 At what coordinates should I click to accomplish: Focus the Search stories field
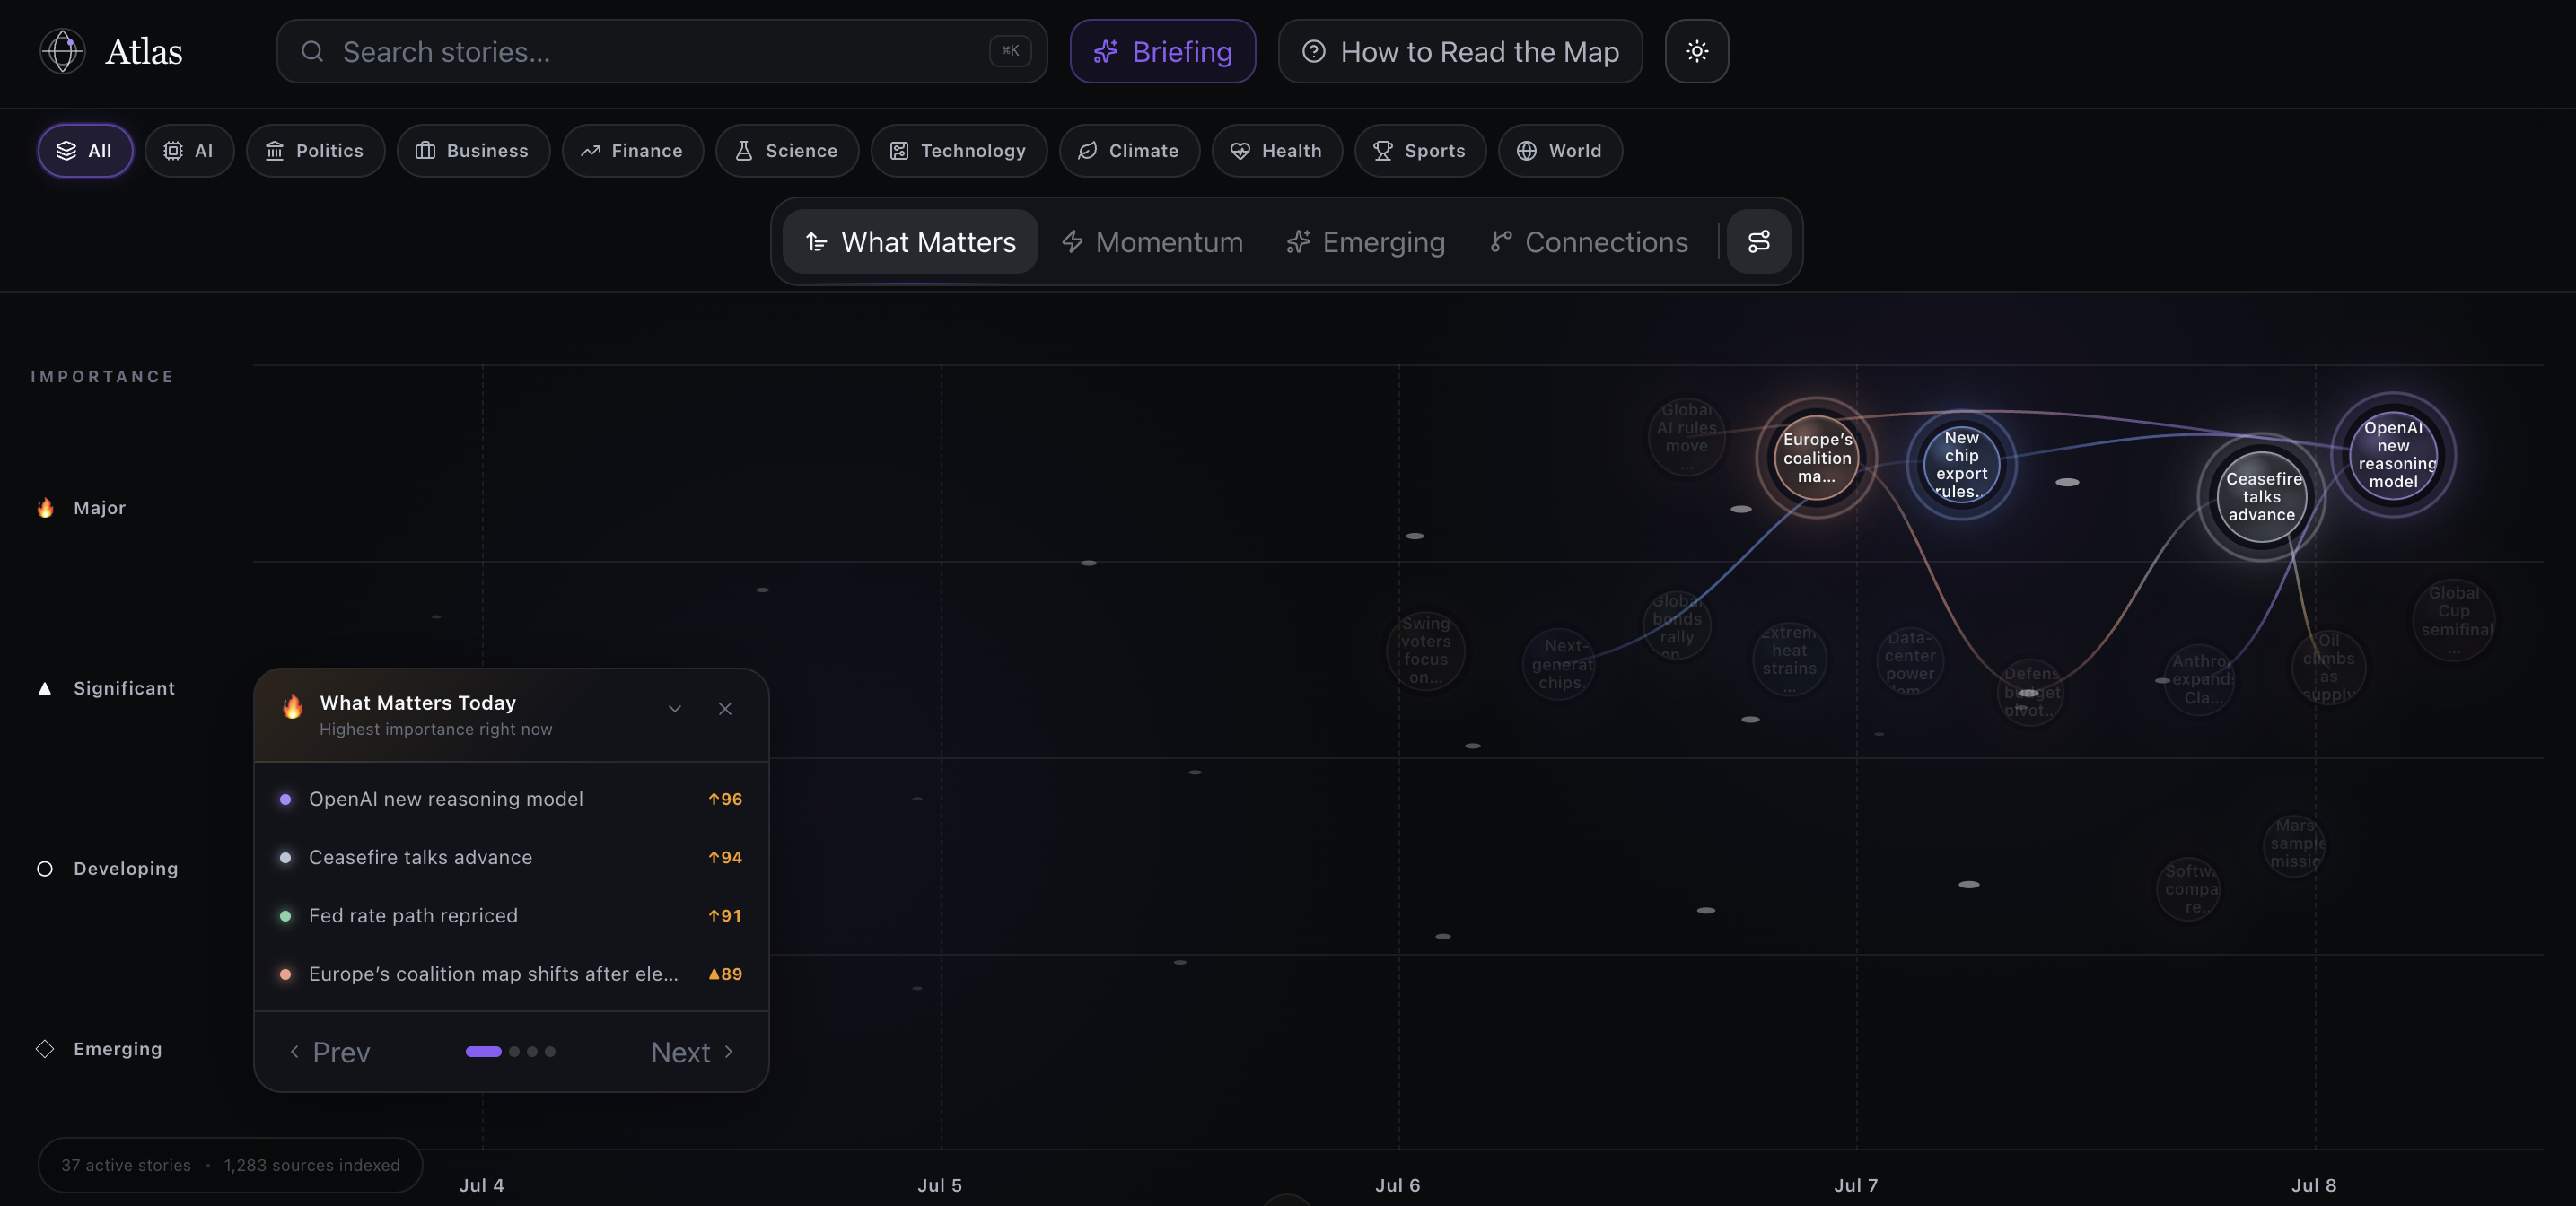(x=662, y=51)
